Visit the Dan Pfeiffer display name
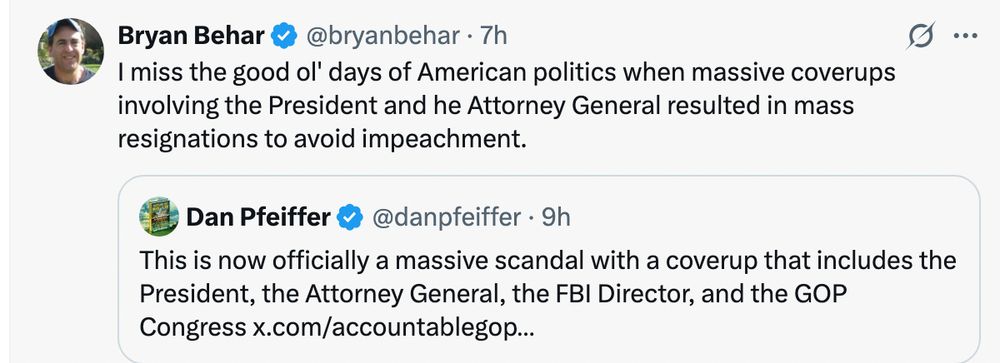Screen dimensions: 1000x363 pos(258,218)
